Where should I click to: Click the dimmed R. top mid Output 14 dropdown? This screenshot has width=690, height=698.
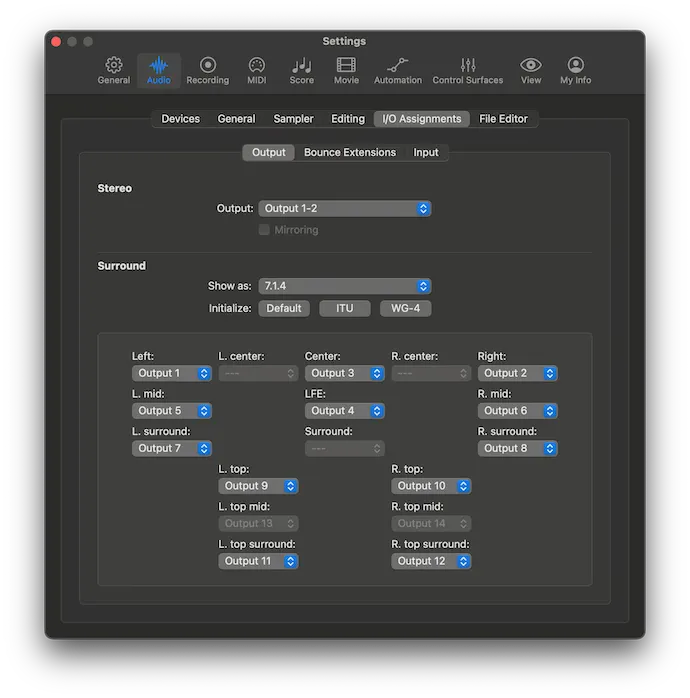point(431,524)
